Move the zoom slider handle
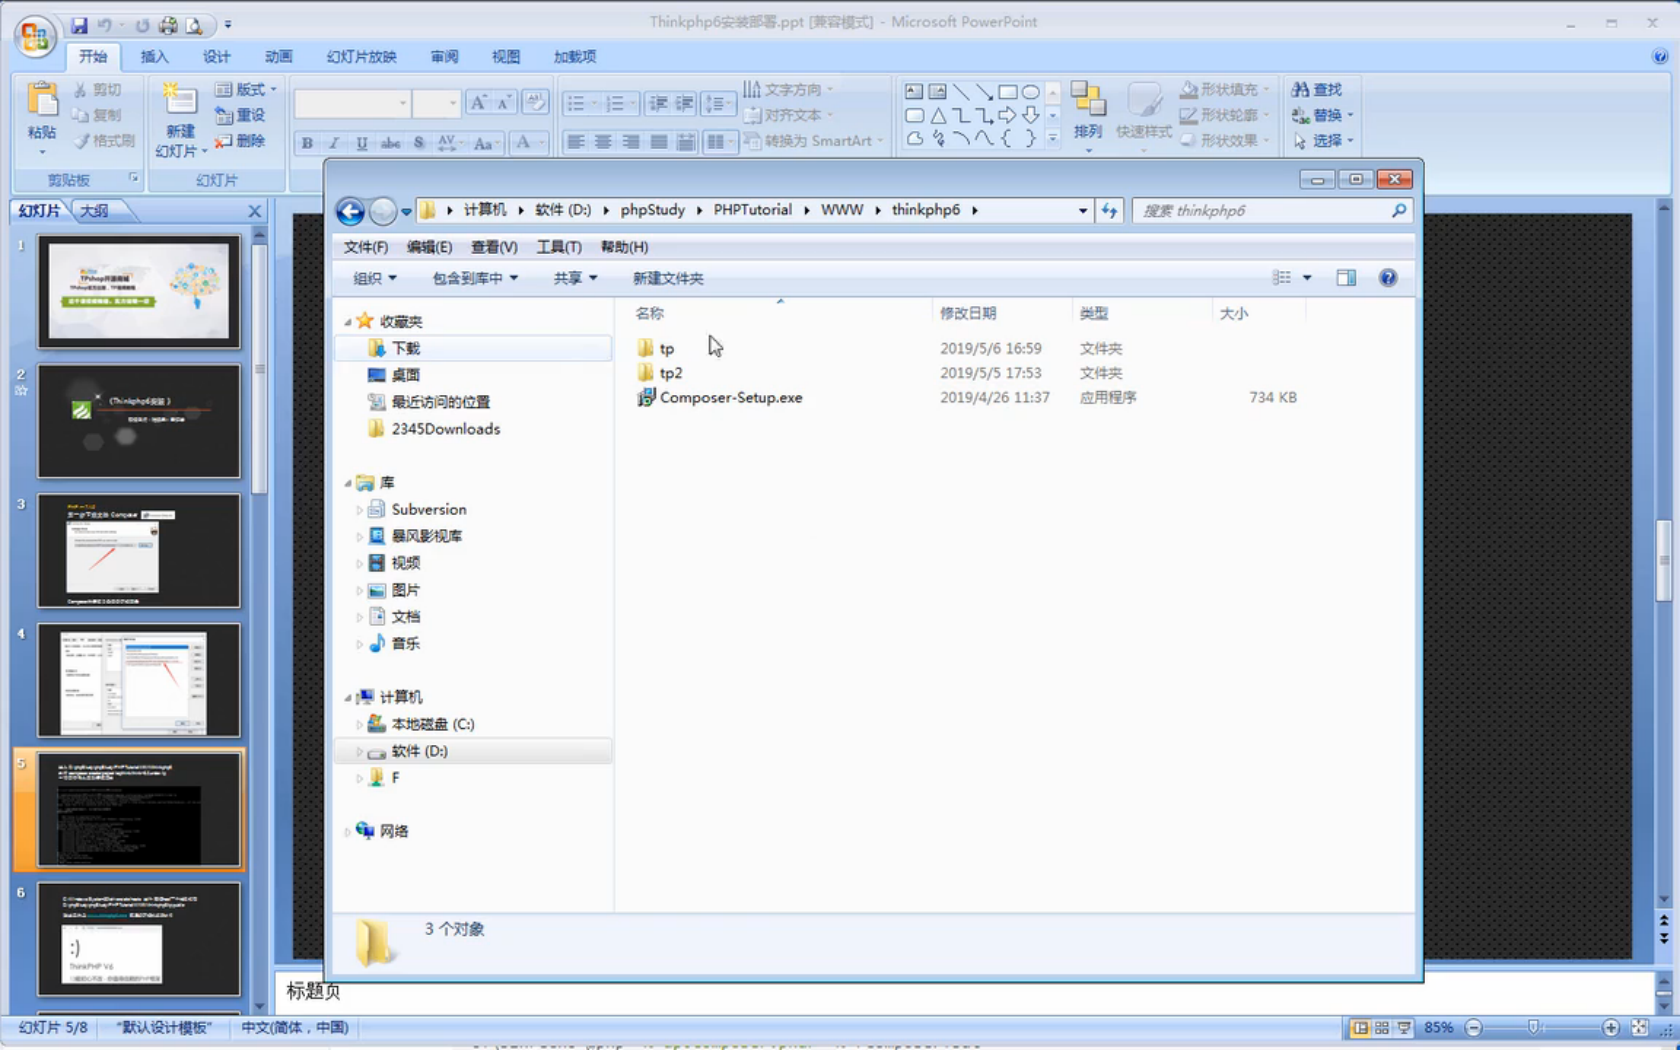Viewport: 1680px width, 1050px height. (x=1534, y=1028)
